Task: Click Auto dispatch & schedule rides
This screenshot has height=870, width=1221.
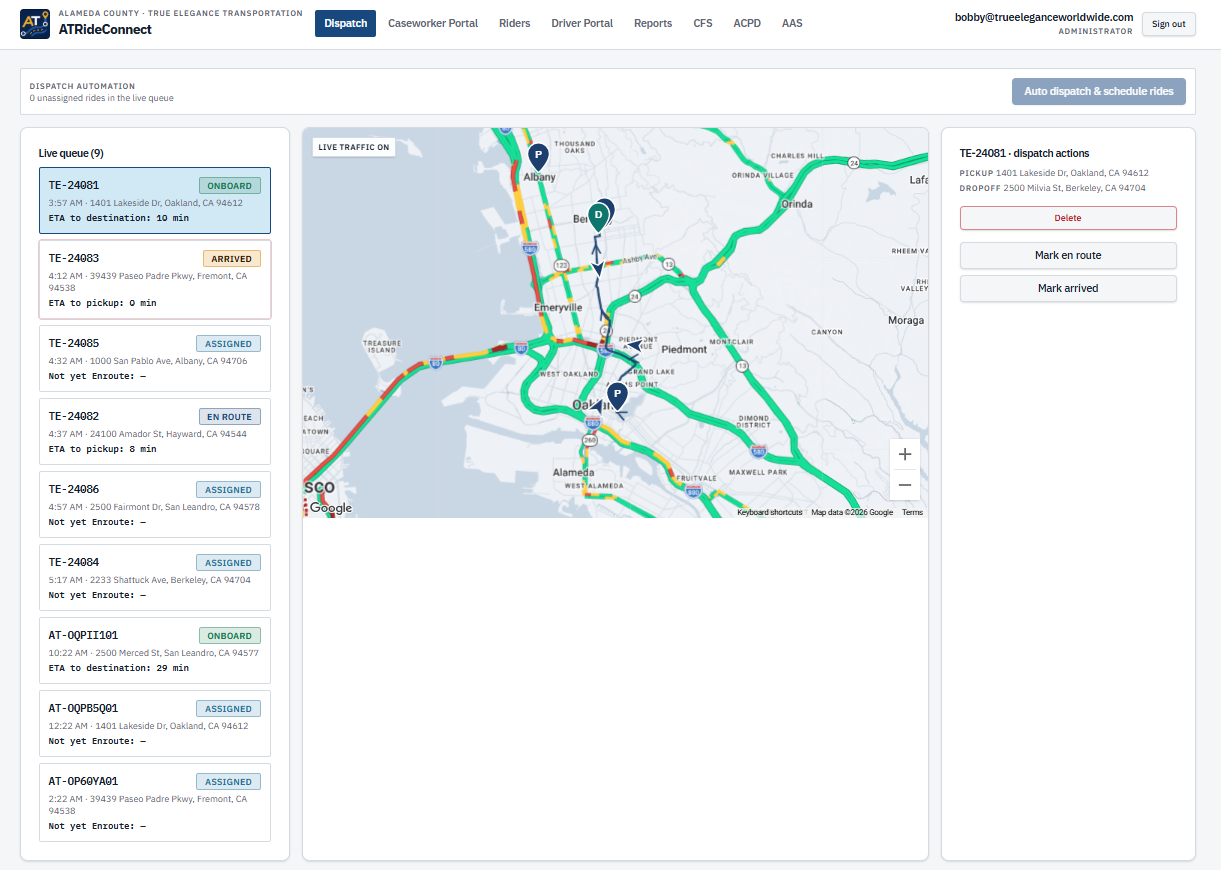Action: pos(1099,91)
